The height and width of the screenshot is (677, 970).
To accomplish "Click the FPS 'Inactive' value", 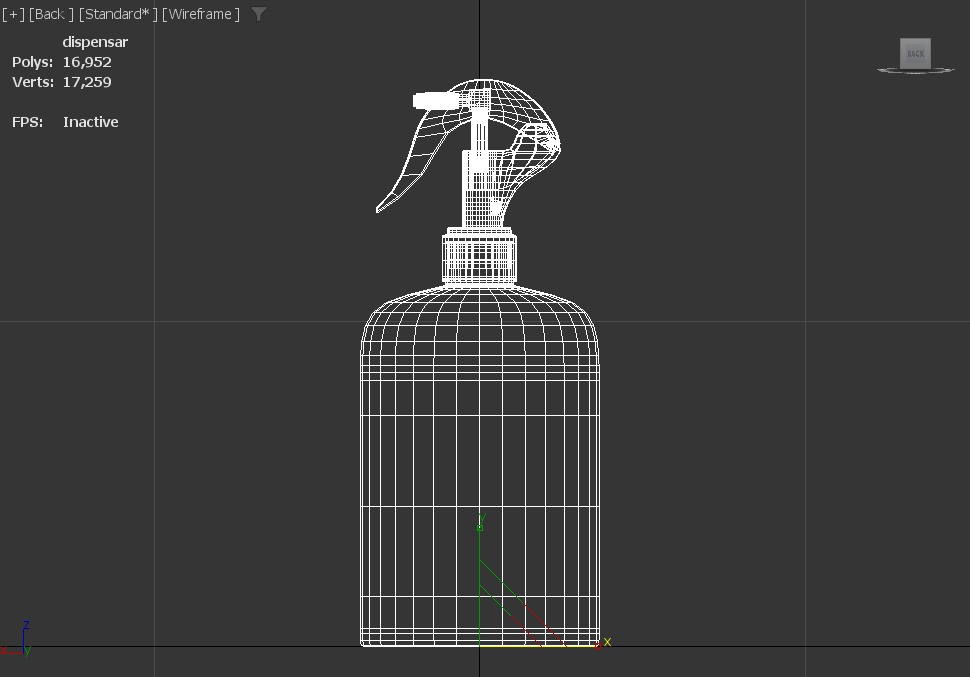I will (x=90, y=122).
